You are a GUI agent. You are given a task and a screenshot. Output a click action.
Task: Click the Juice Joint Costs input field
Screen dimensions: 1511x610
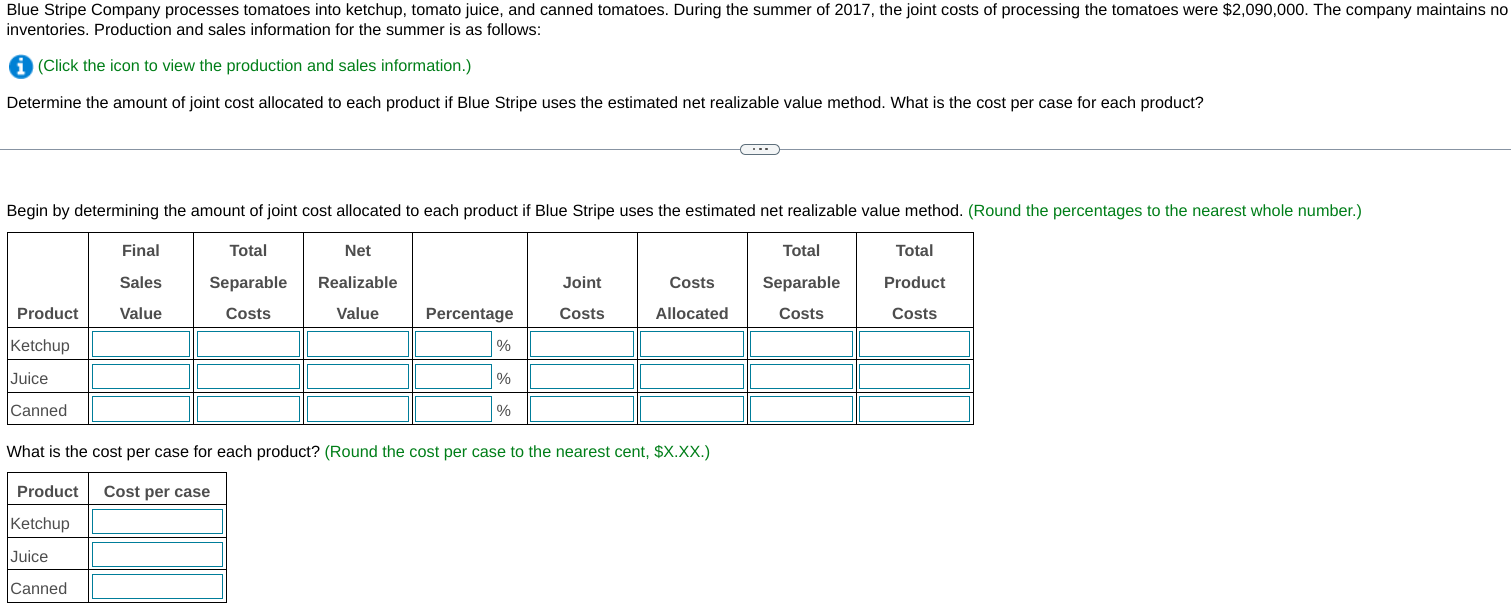(x=581, y=376)
